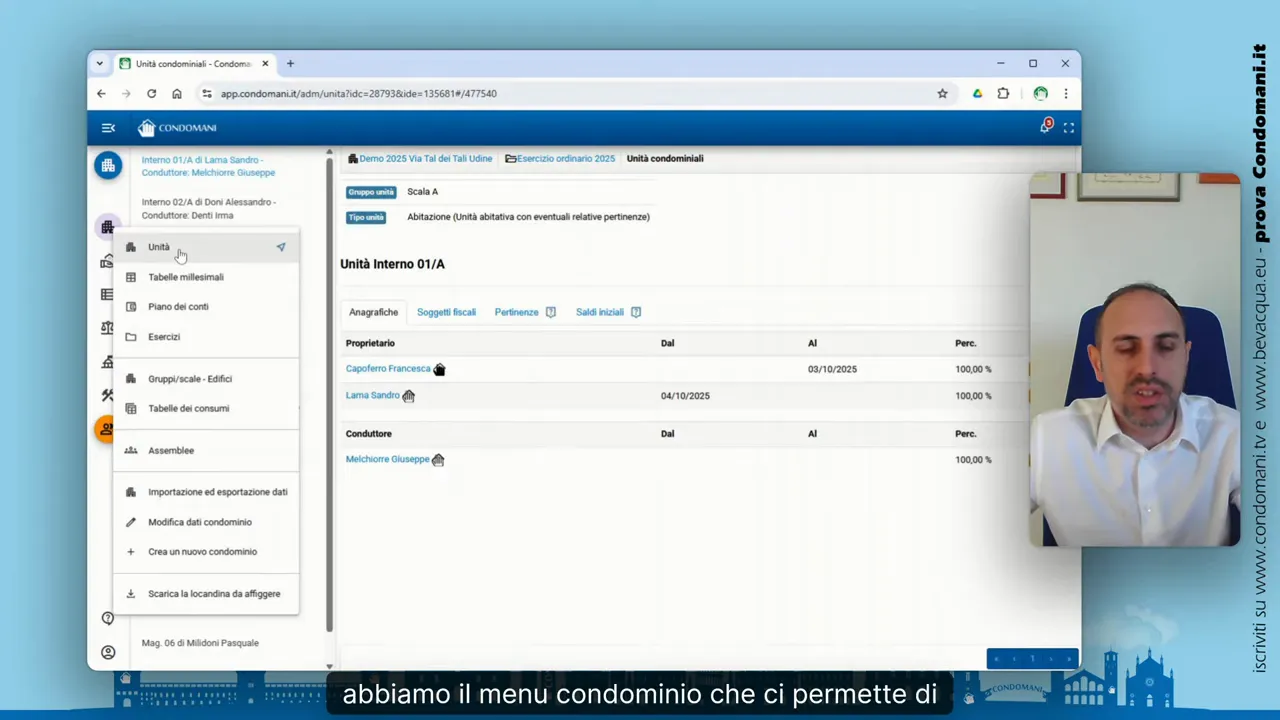
Task: Open the notifications bell
Action: point(1045,127)
